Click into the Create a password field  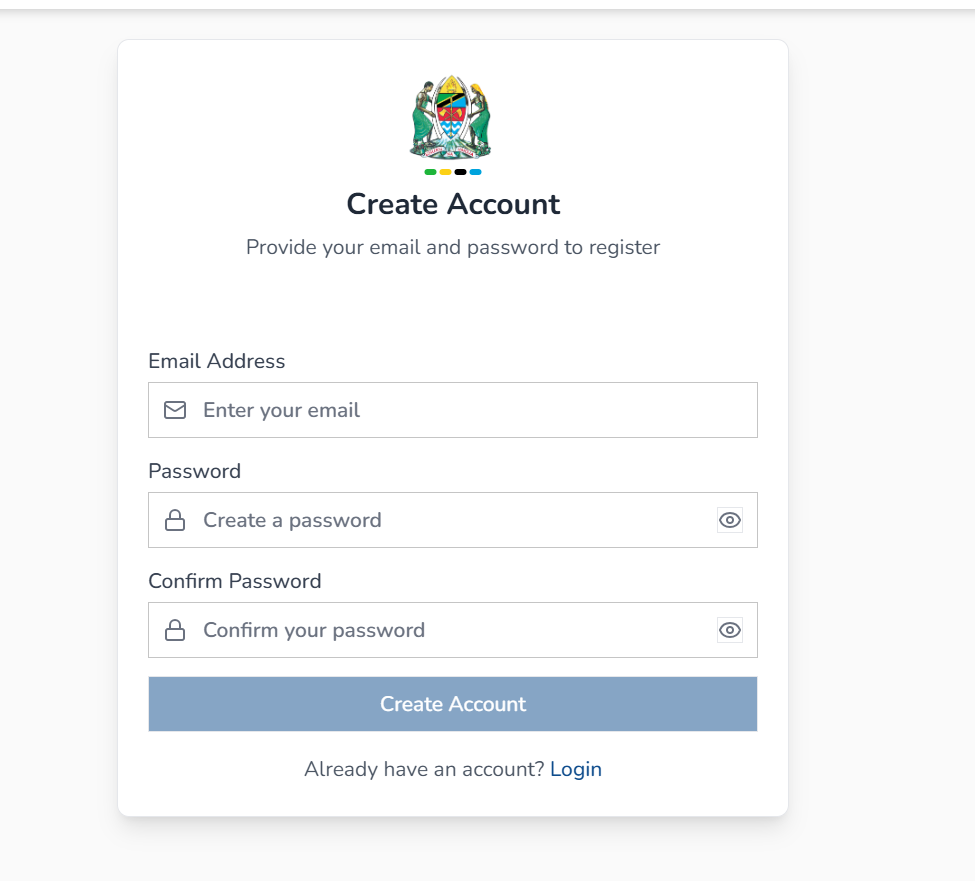click(x=450, y=520)
